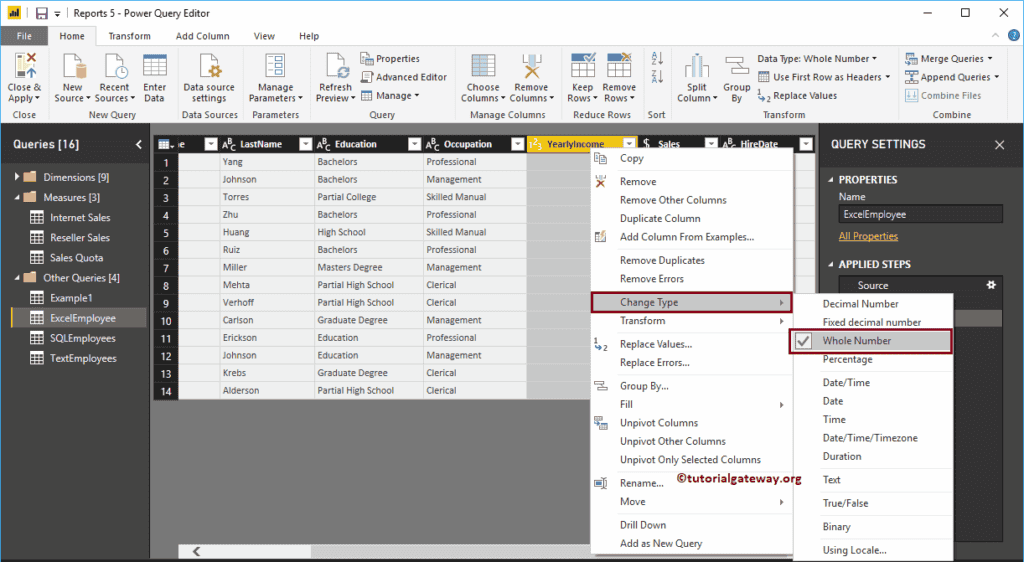Choose Remove Other Columns from the context menu
This screenshot has height=562, width=1024.
click(673, 200)
